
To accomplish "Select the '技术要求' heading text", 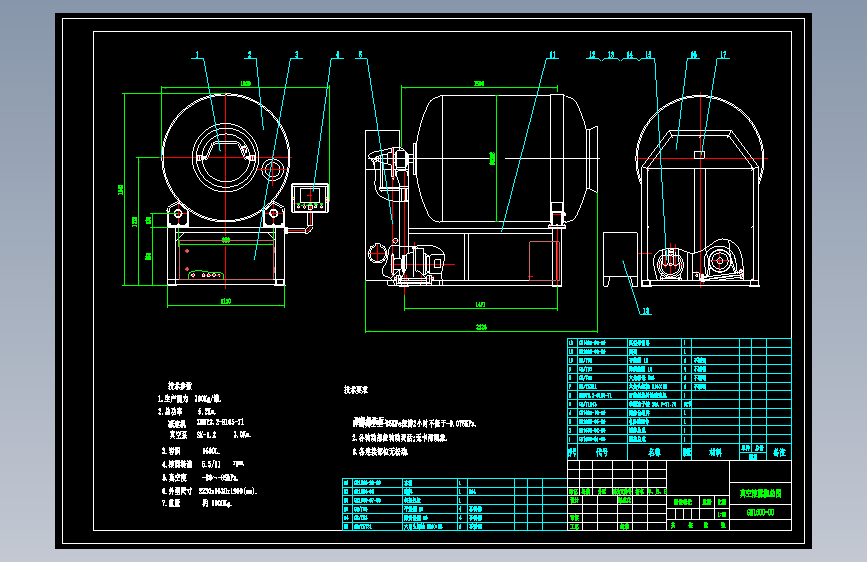I will coord(356,390).
